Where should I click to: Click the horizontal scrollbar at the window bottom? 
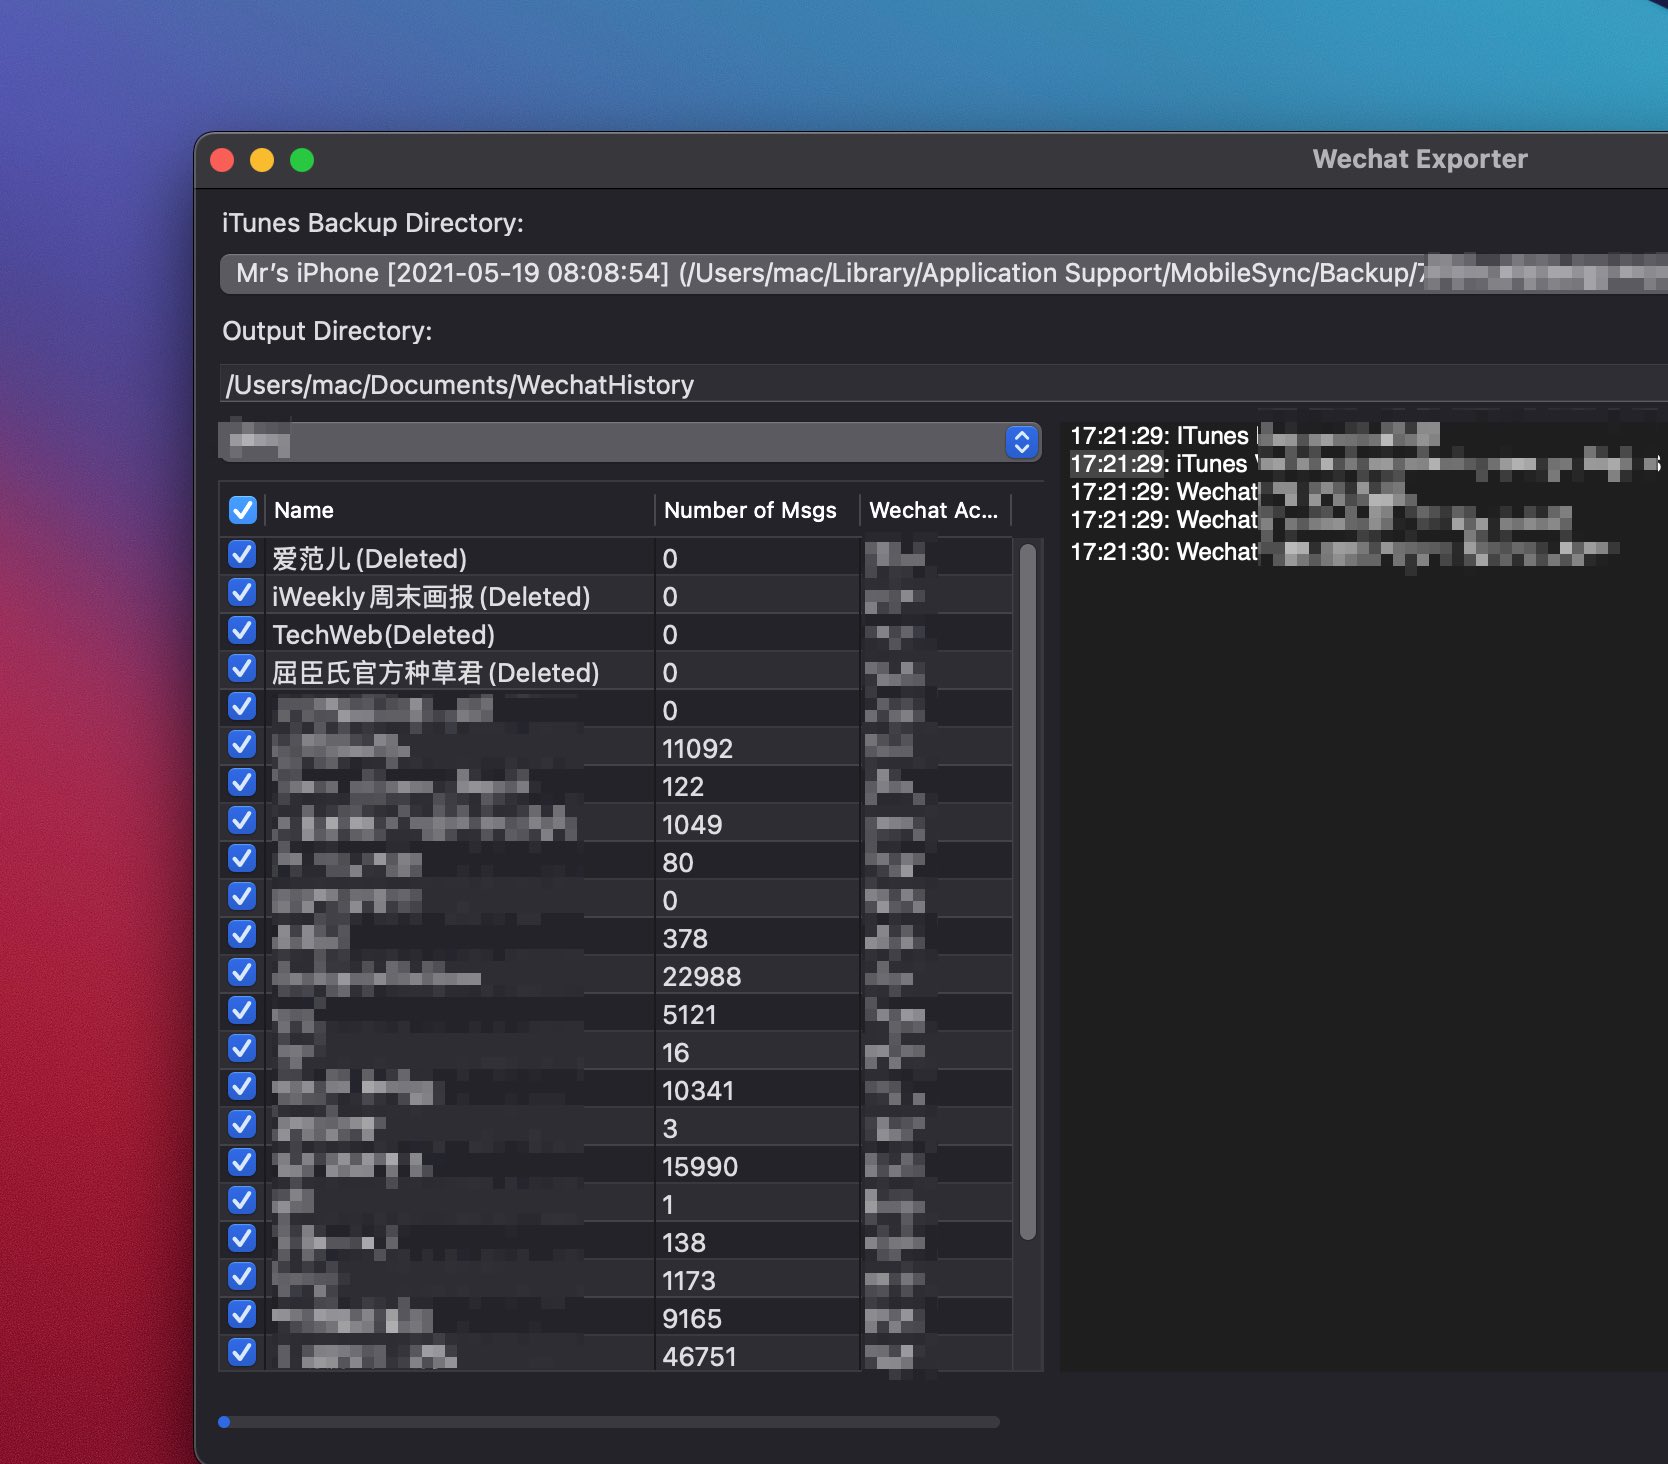(x=610, y=1420)
